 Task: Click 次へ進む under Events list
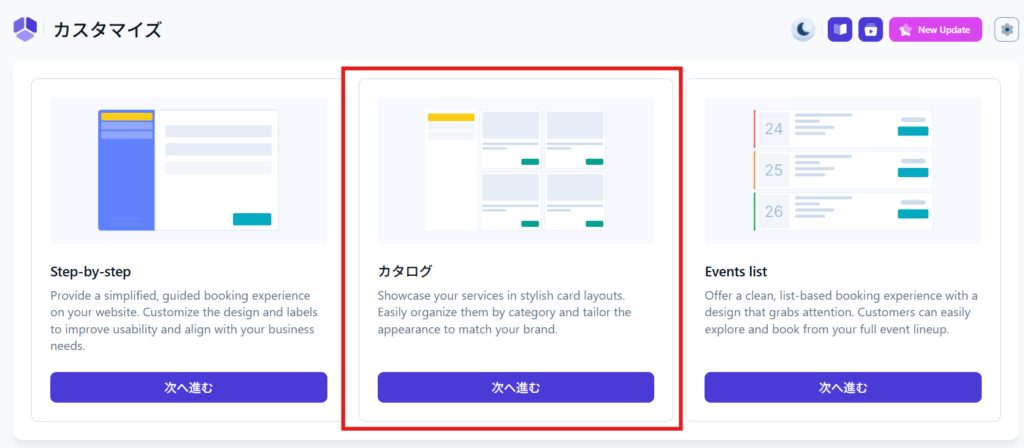(x=842, y=387)
